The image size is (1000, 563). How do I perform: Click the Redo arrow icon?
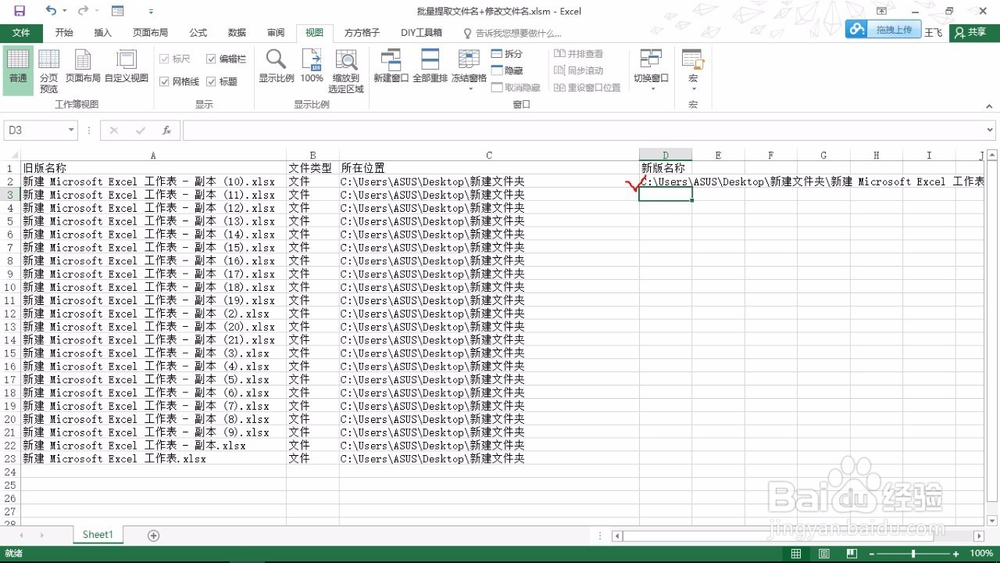83,11
